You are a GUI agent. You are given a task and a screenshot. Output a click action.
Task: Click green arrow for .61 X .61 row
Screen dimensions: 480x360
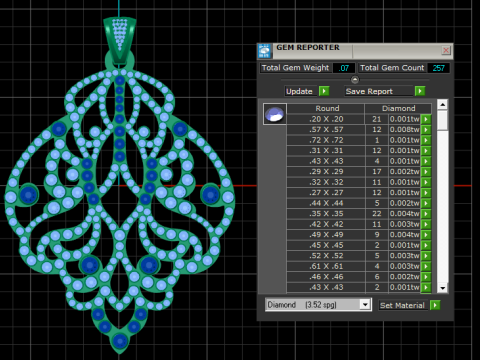pyautogui.click(x=426, y=266)
